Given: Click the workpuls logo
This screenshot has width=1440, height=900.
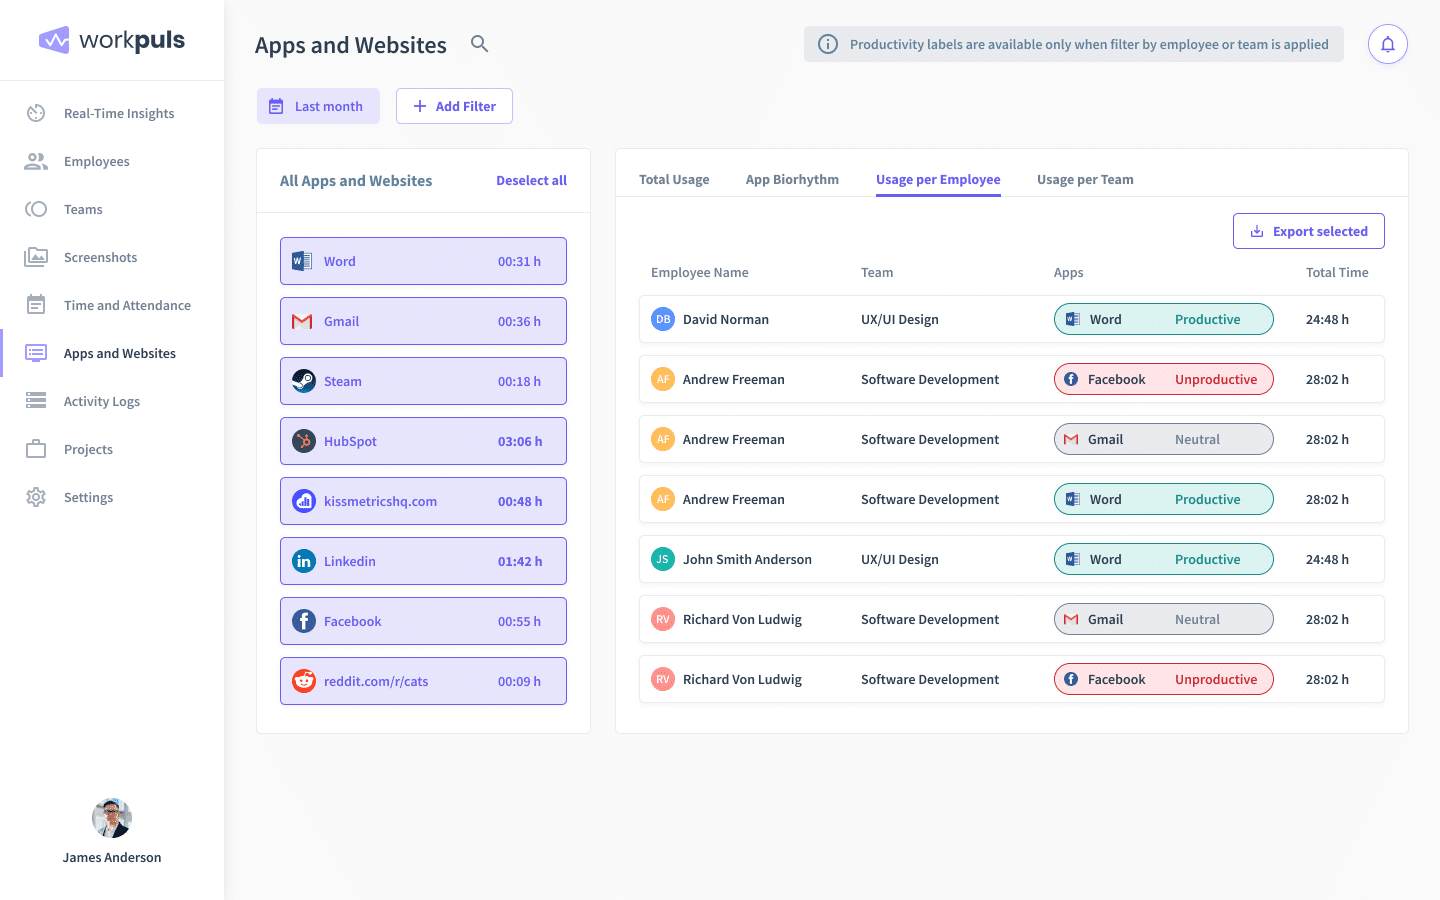Looking at the screenshot, I should (112, 40).
